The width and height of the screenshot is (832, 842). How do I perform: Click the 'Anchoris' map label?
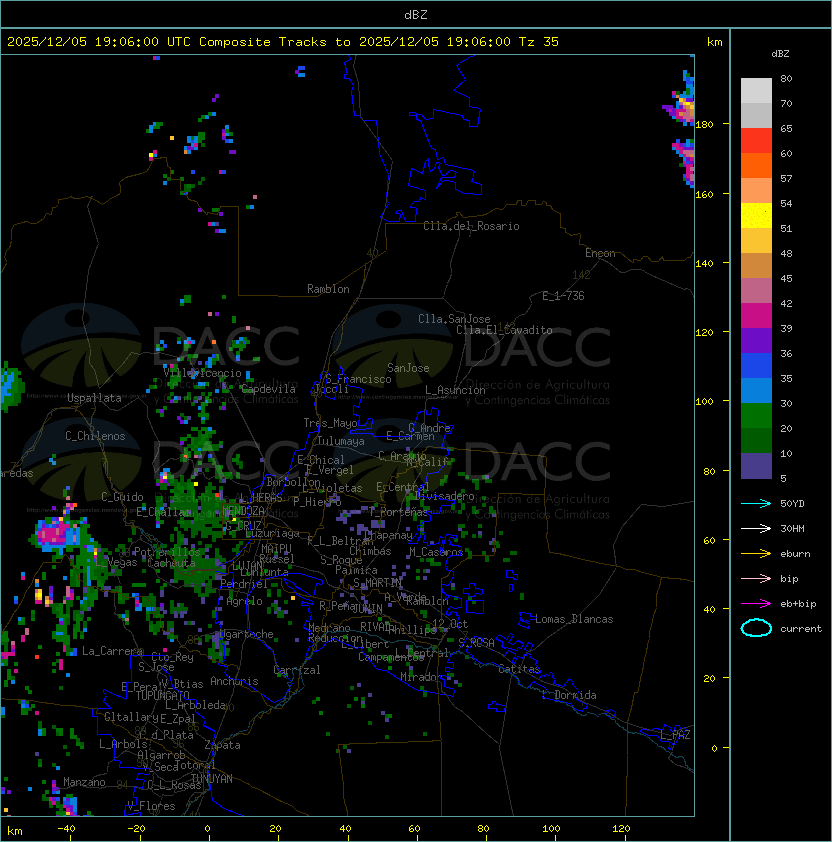pyautogui.click(x=234, y=681)
